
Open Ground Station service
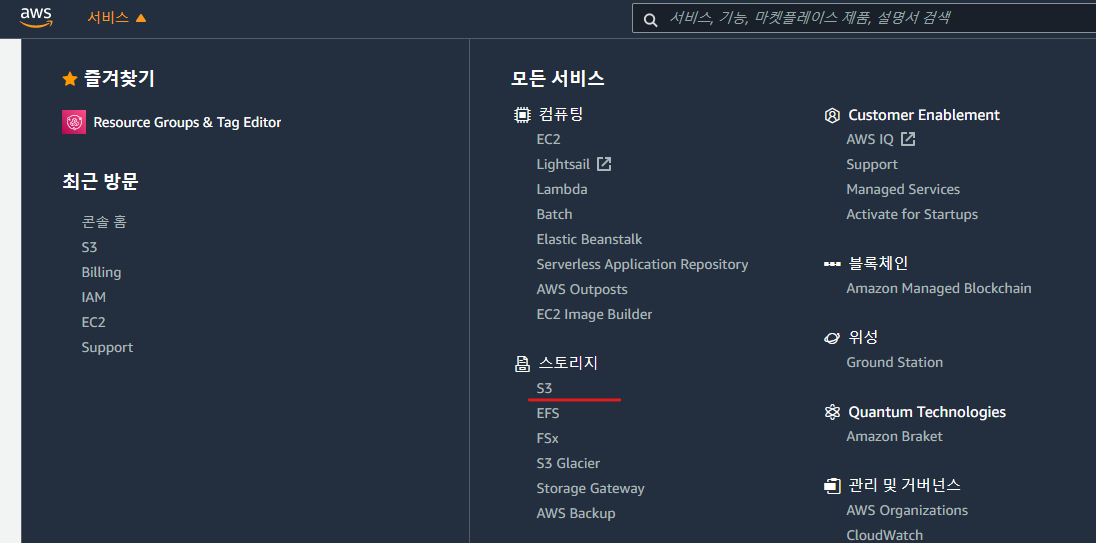(x=895, y=362)
